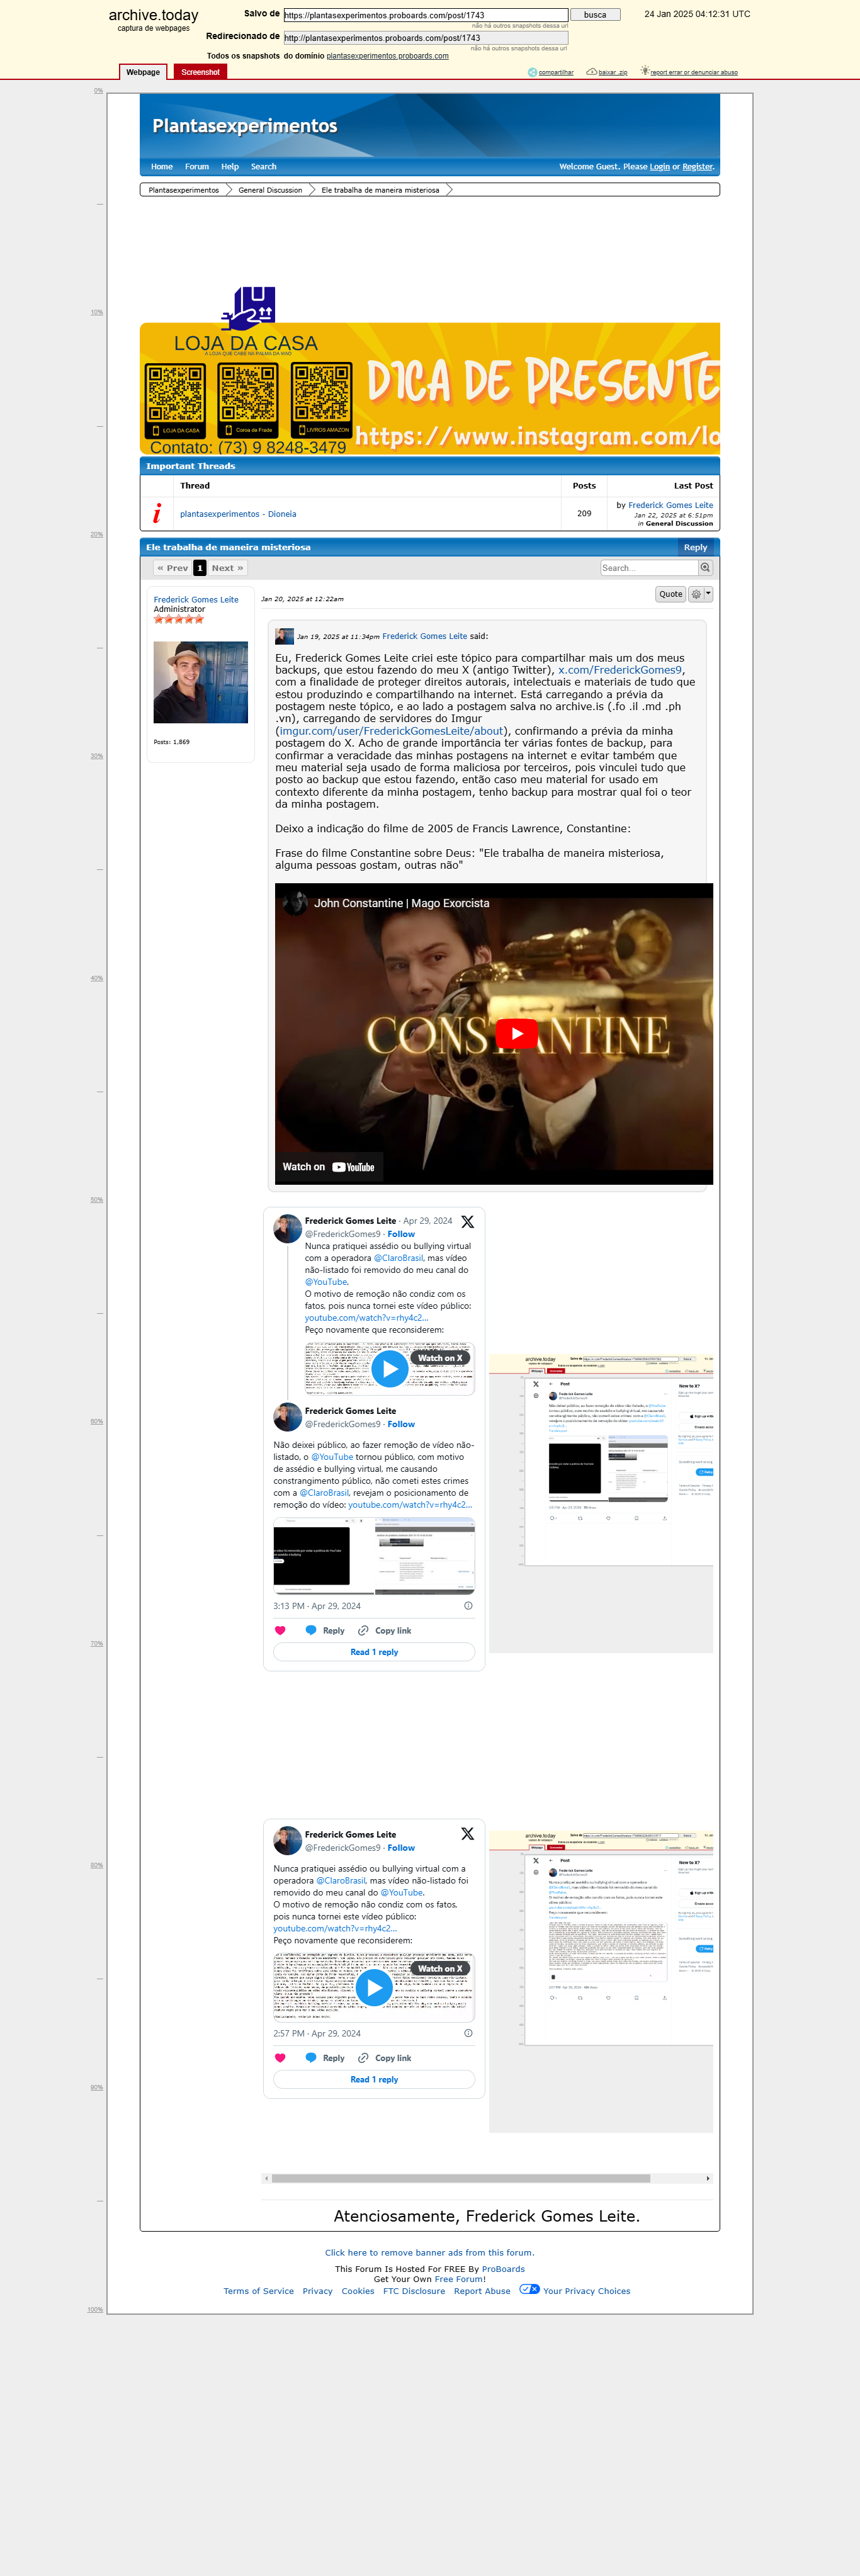The width and height of the screenshot is (860, 2576).
Task: Play the video in first tweet thread
Action: (x=389, y=1368)
